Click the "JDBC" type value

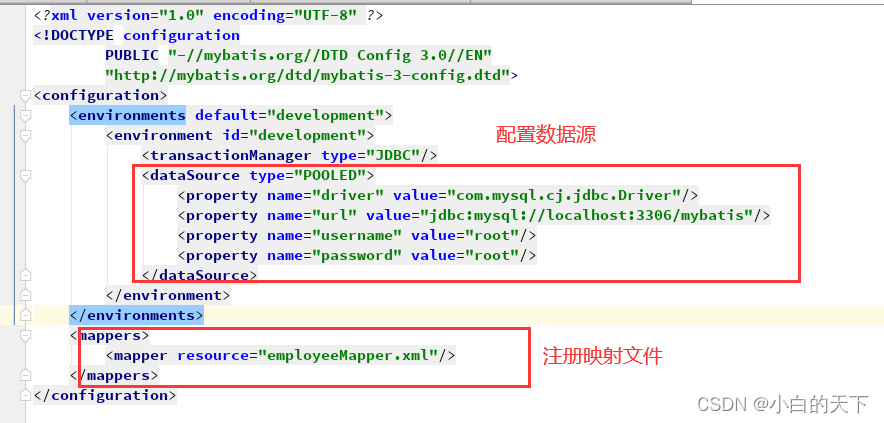click(x=393, y=155)
